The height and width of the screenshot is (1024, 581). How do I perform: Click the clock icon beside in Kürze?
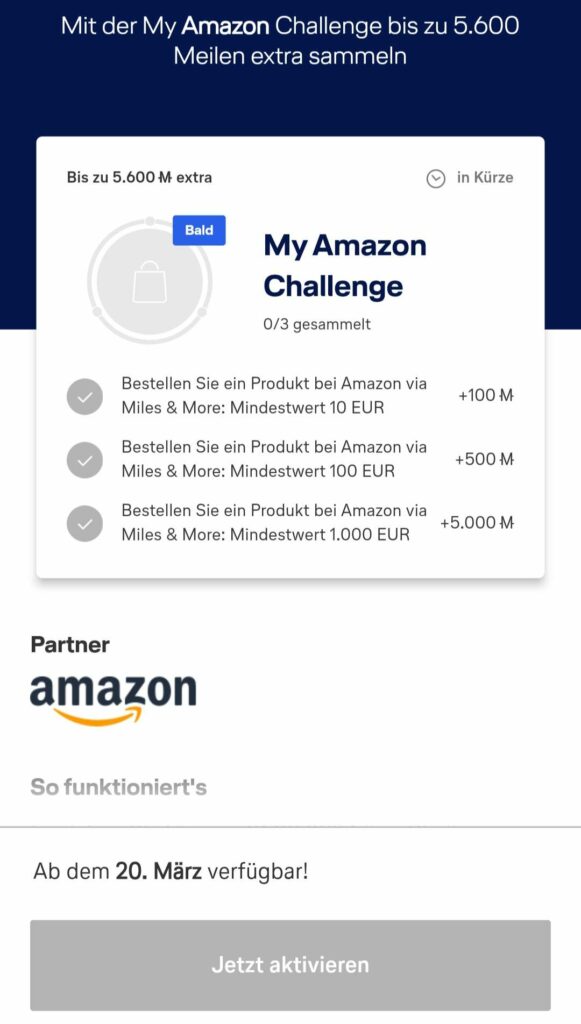(x=435, y=178)
